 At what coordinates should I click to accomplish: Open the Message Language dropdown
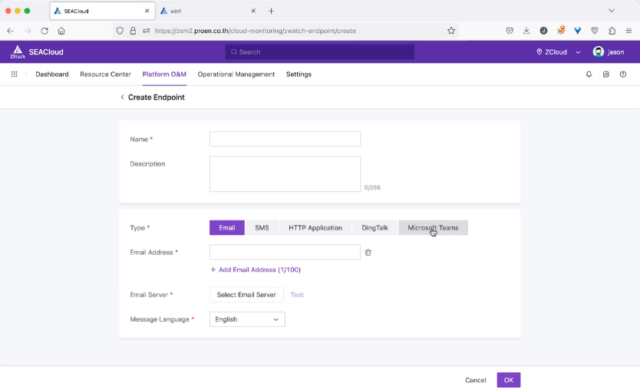(x=247, y=319)
